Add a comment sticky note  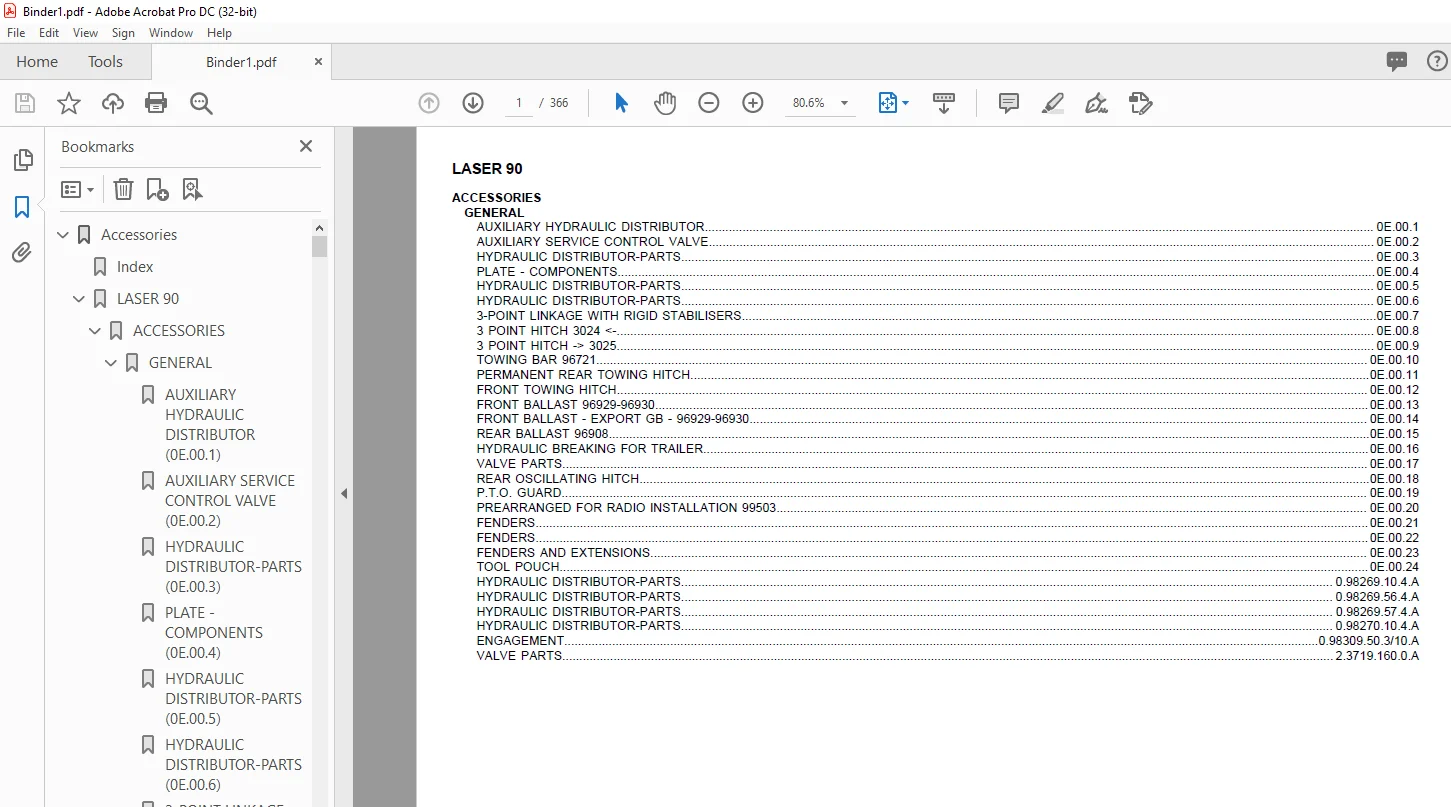pos(1009,103)
